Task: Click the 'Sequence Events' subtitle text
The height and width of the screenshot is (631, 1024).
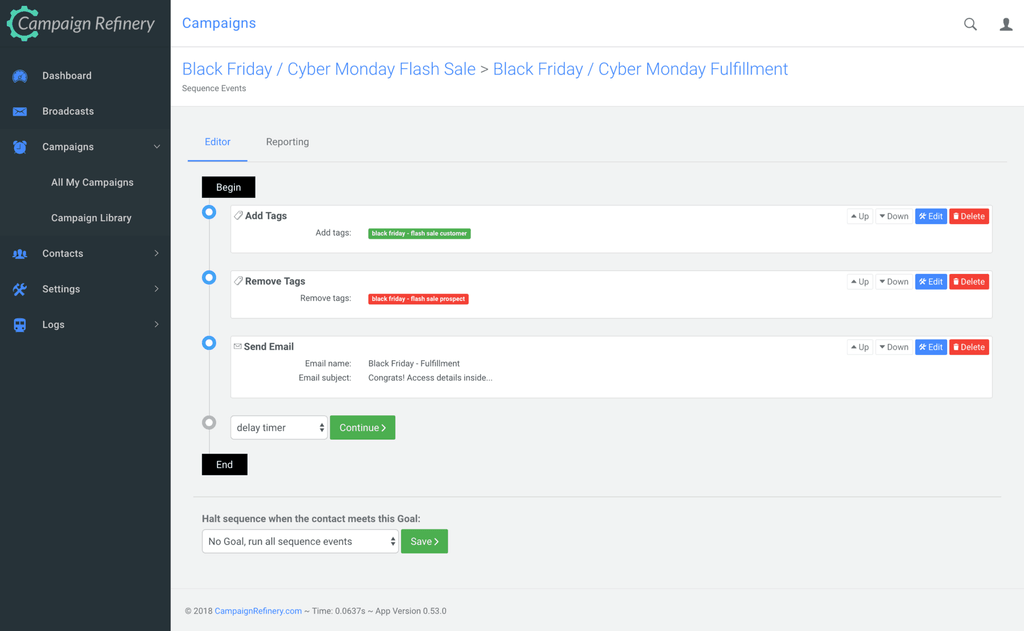Action: point(214,88)
